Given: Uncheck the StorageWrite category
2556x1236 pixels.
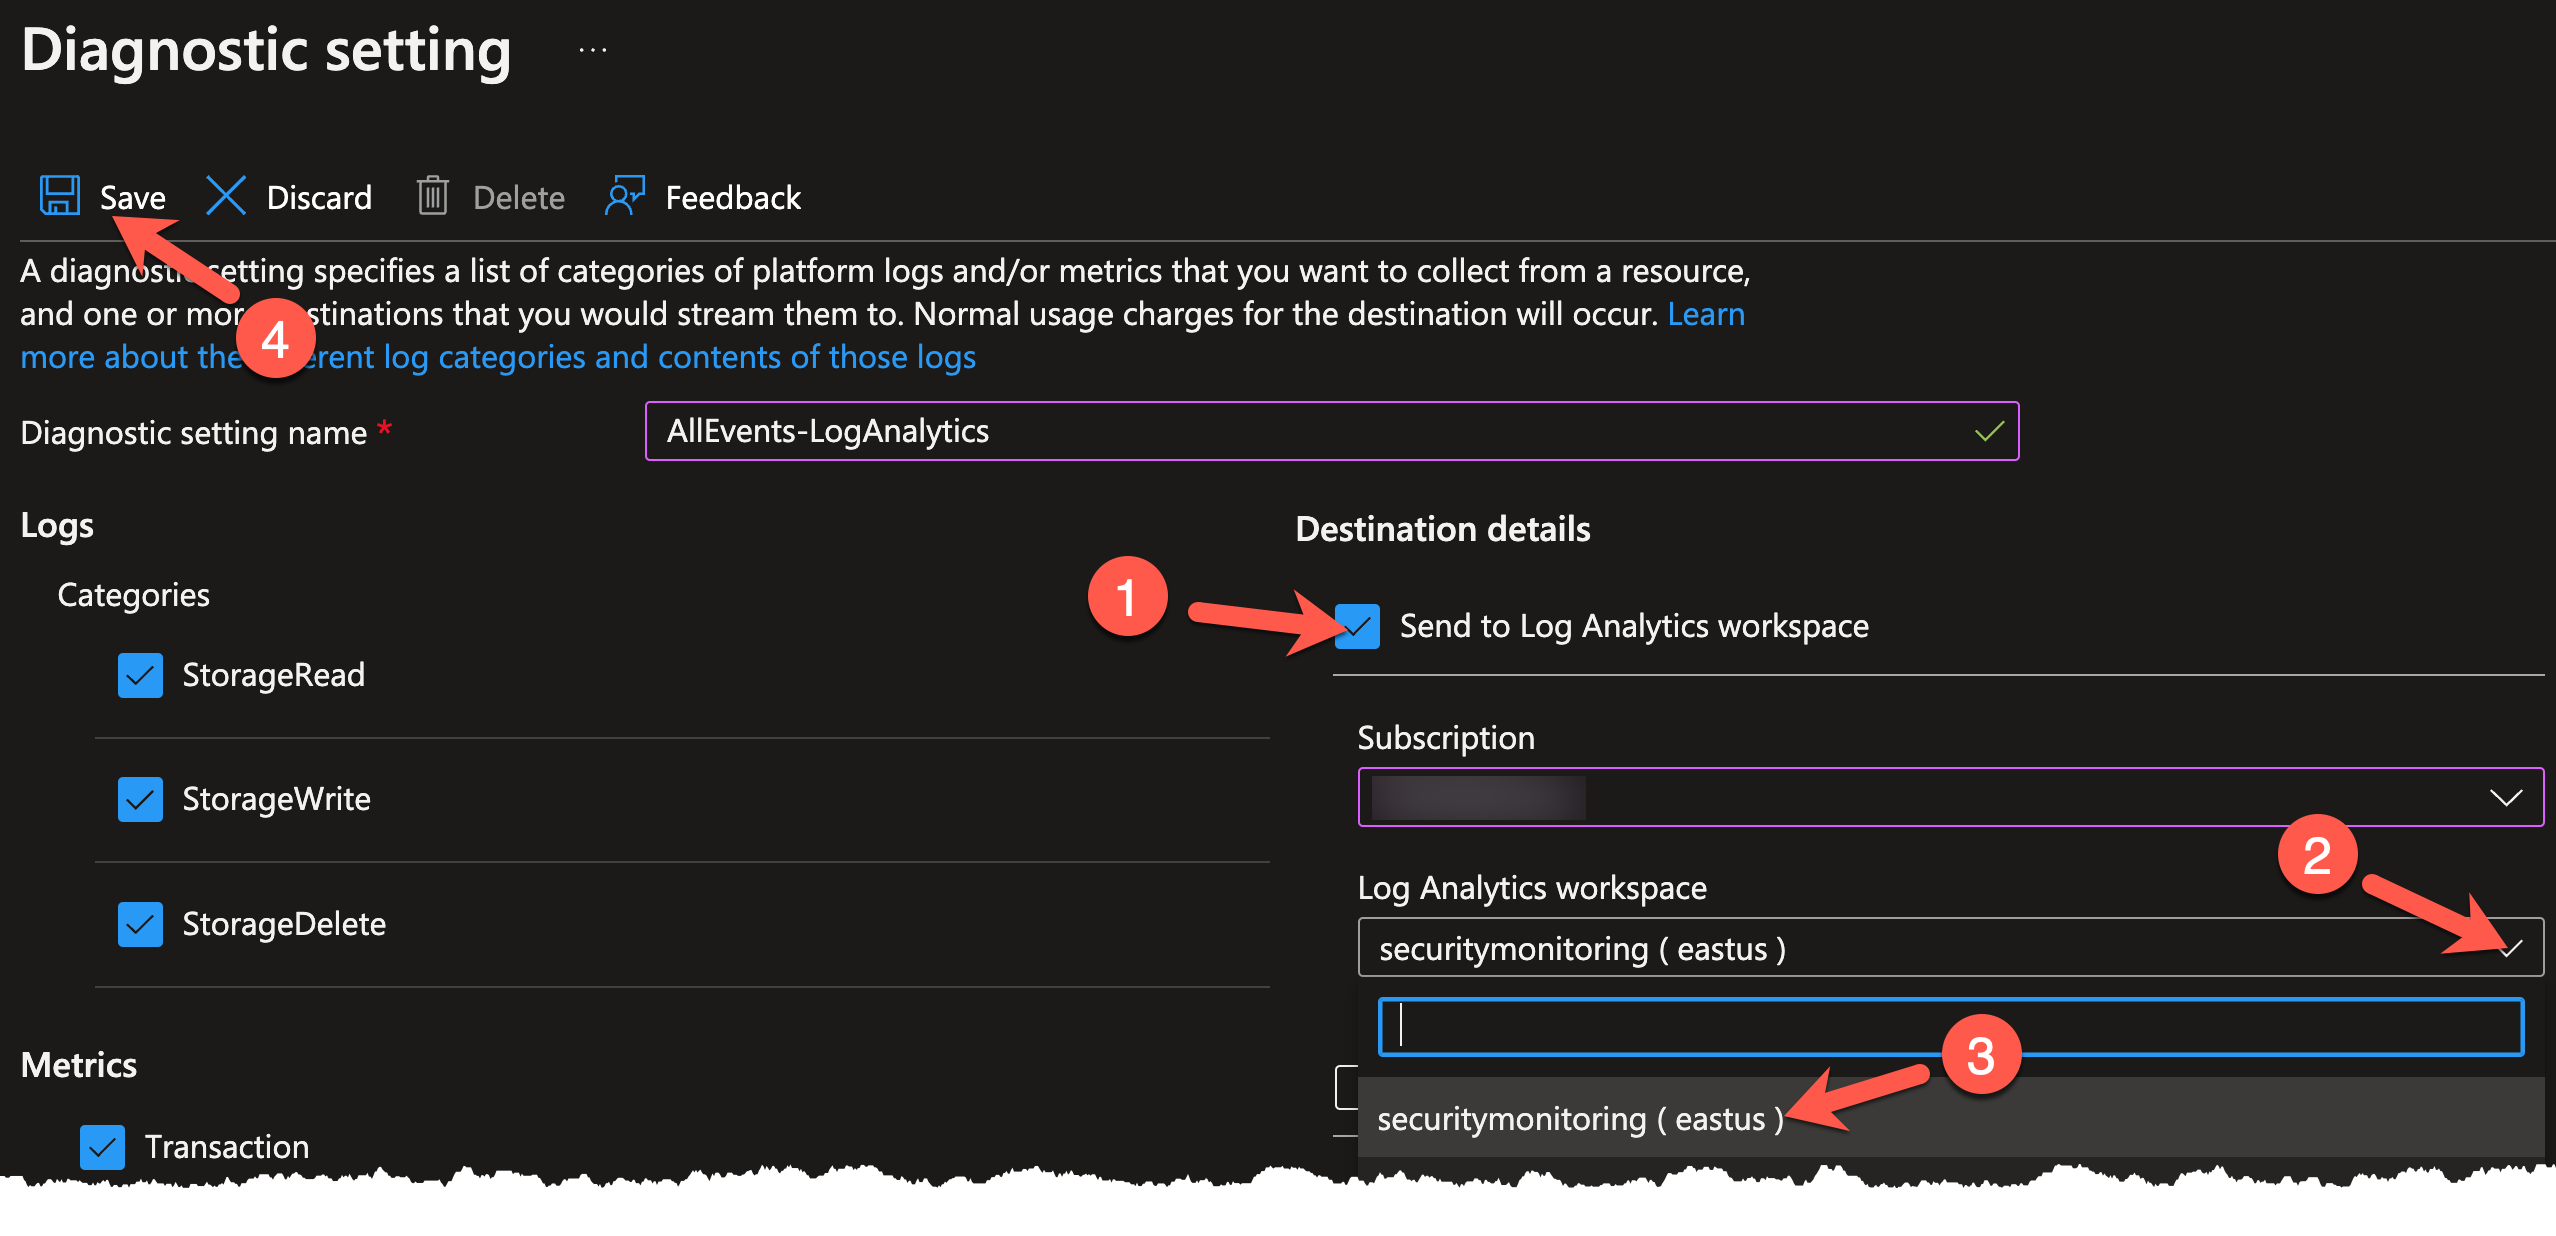Looking at the screenshot, I should click(x=140, y=798).
